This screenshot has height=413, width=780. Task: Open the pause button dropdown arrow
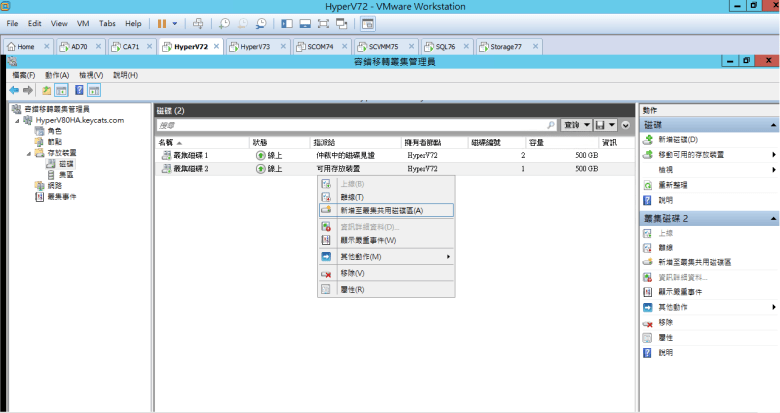tap(176, 22)
